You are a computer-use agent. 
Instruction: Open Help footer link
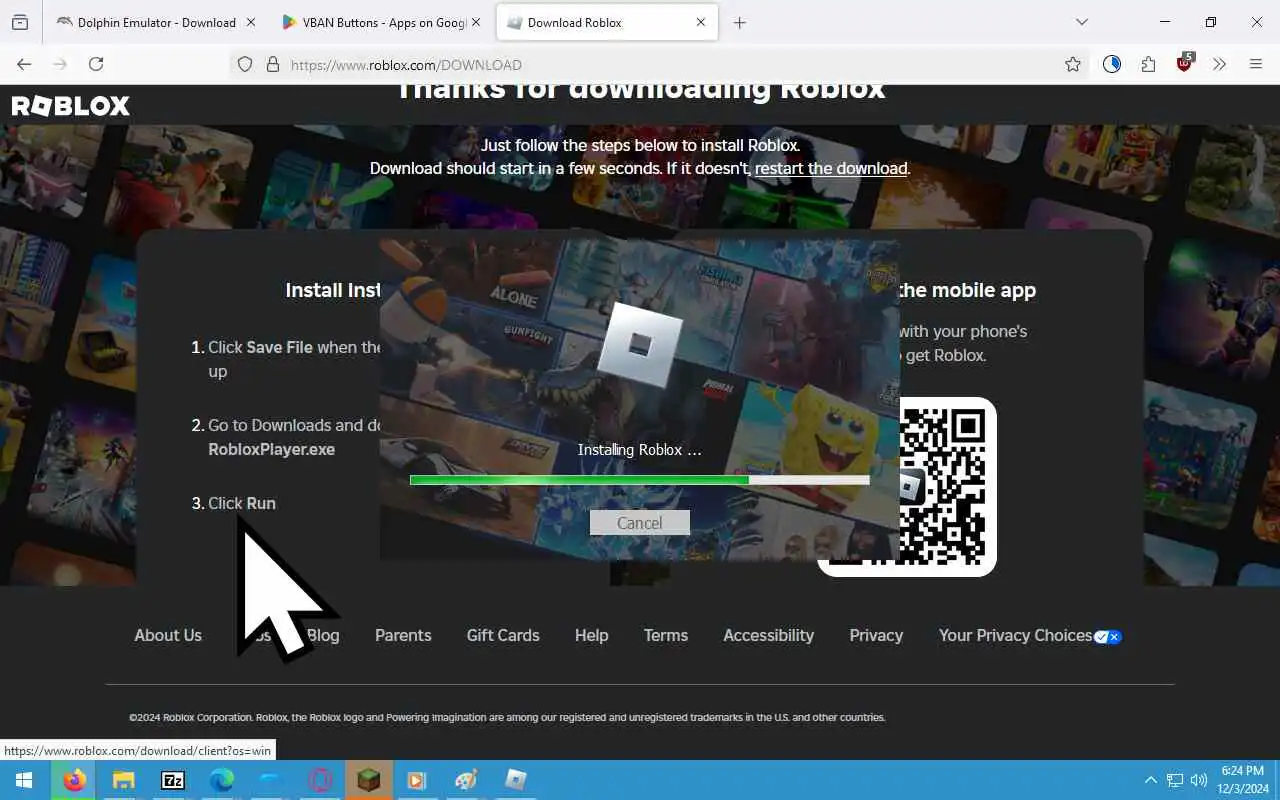[592, 635]
